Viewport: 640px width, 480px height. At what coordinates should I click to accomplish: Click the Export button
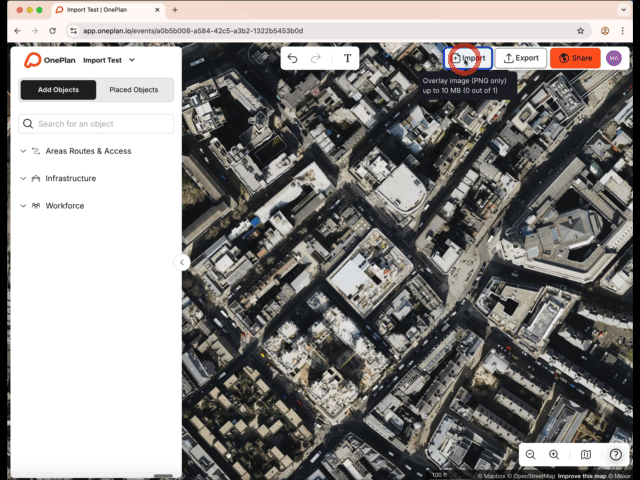click(x=520, y=58)
